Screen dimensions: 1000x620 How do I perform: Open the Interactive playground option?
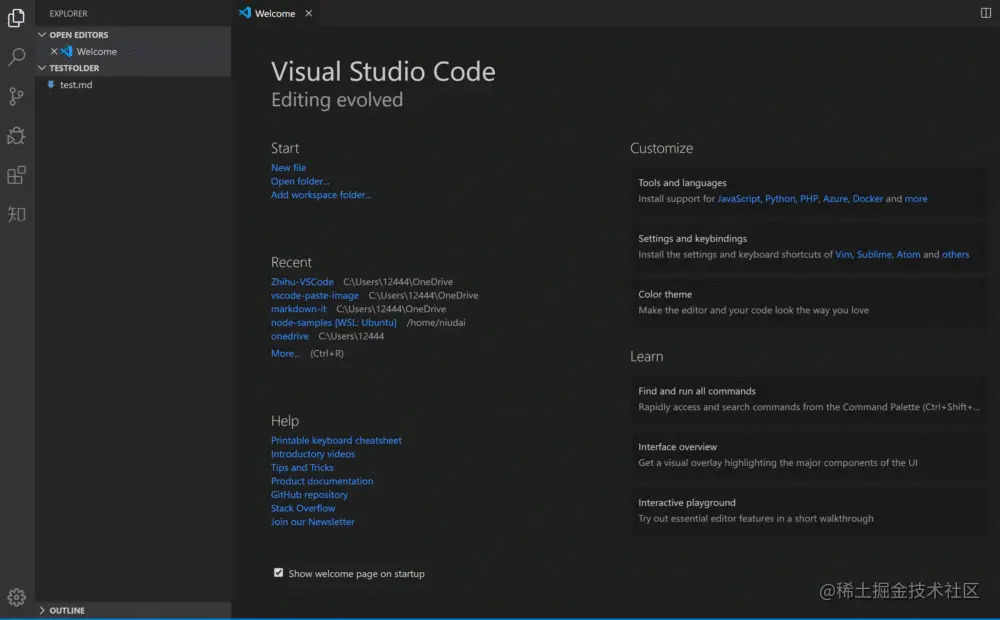808,511
